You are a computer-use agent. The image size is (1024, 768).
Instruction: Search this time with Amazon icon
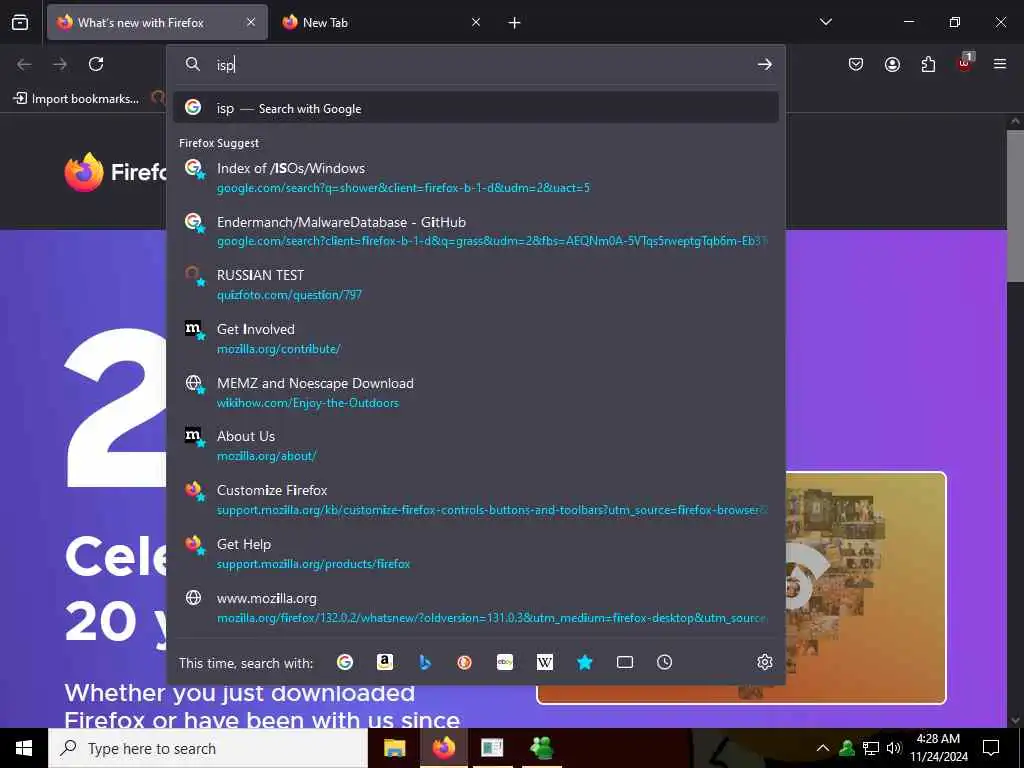pyautogui.click(x=385, y=662)
